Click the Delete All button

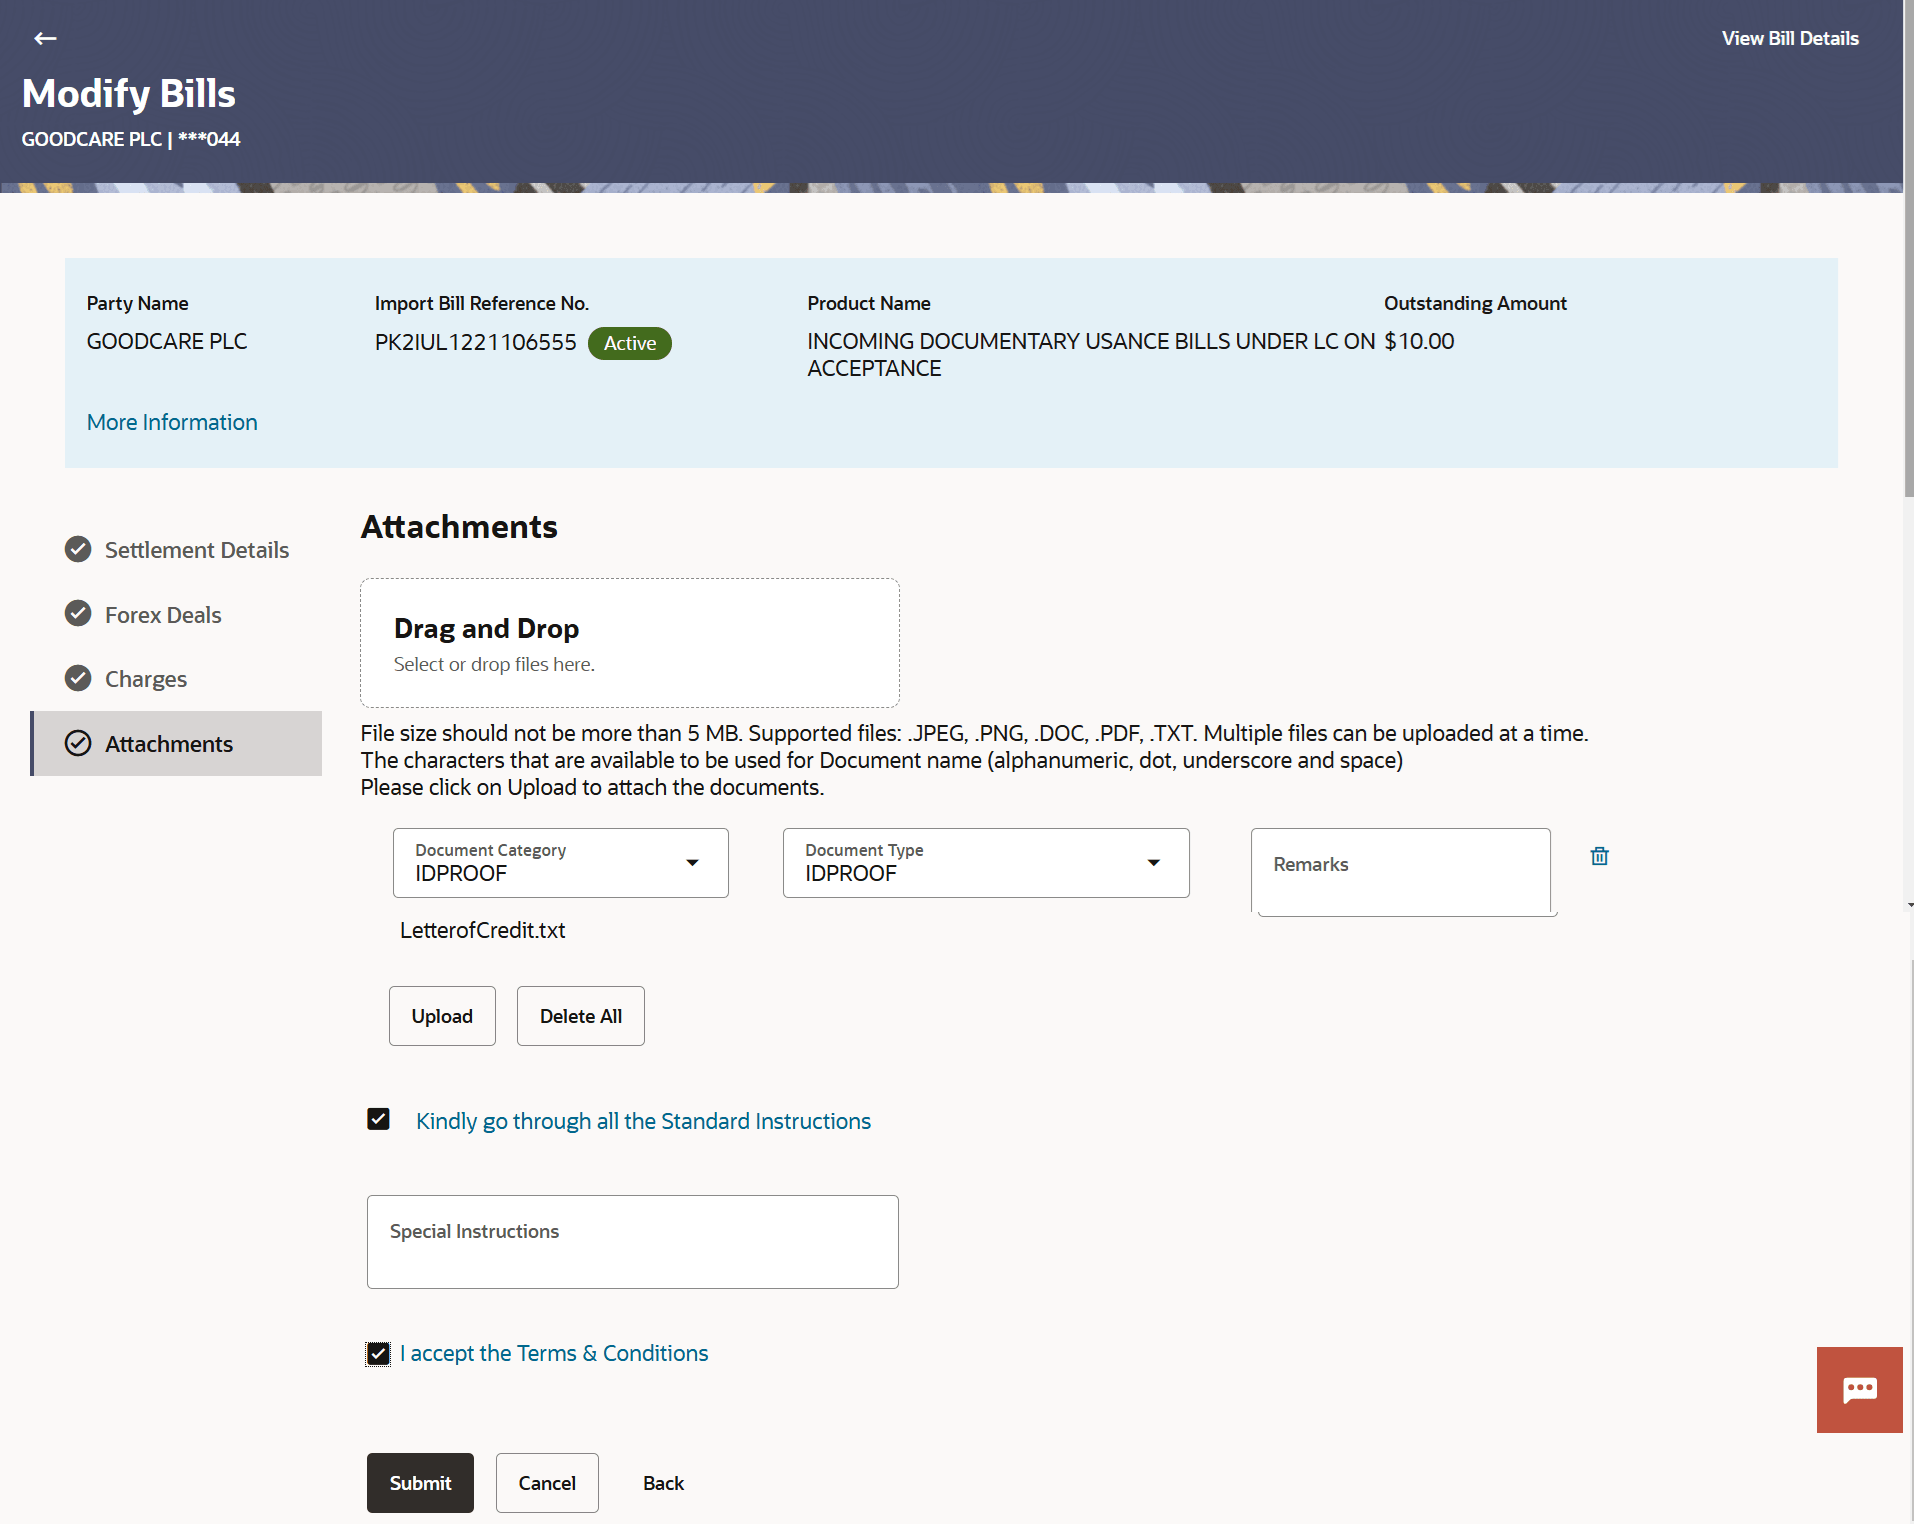click(x=581, y=1016)
